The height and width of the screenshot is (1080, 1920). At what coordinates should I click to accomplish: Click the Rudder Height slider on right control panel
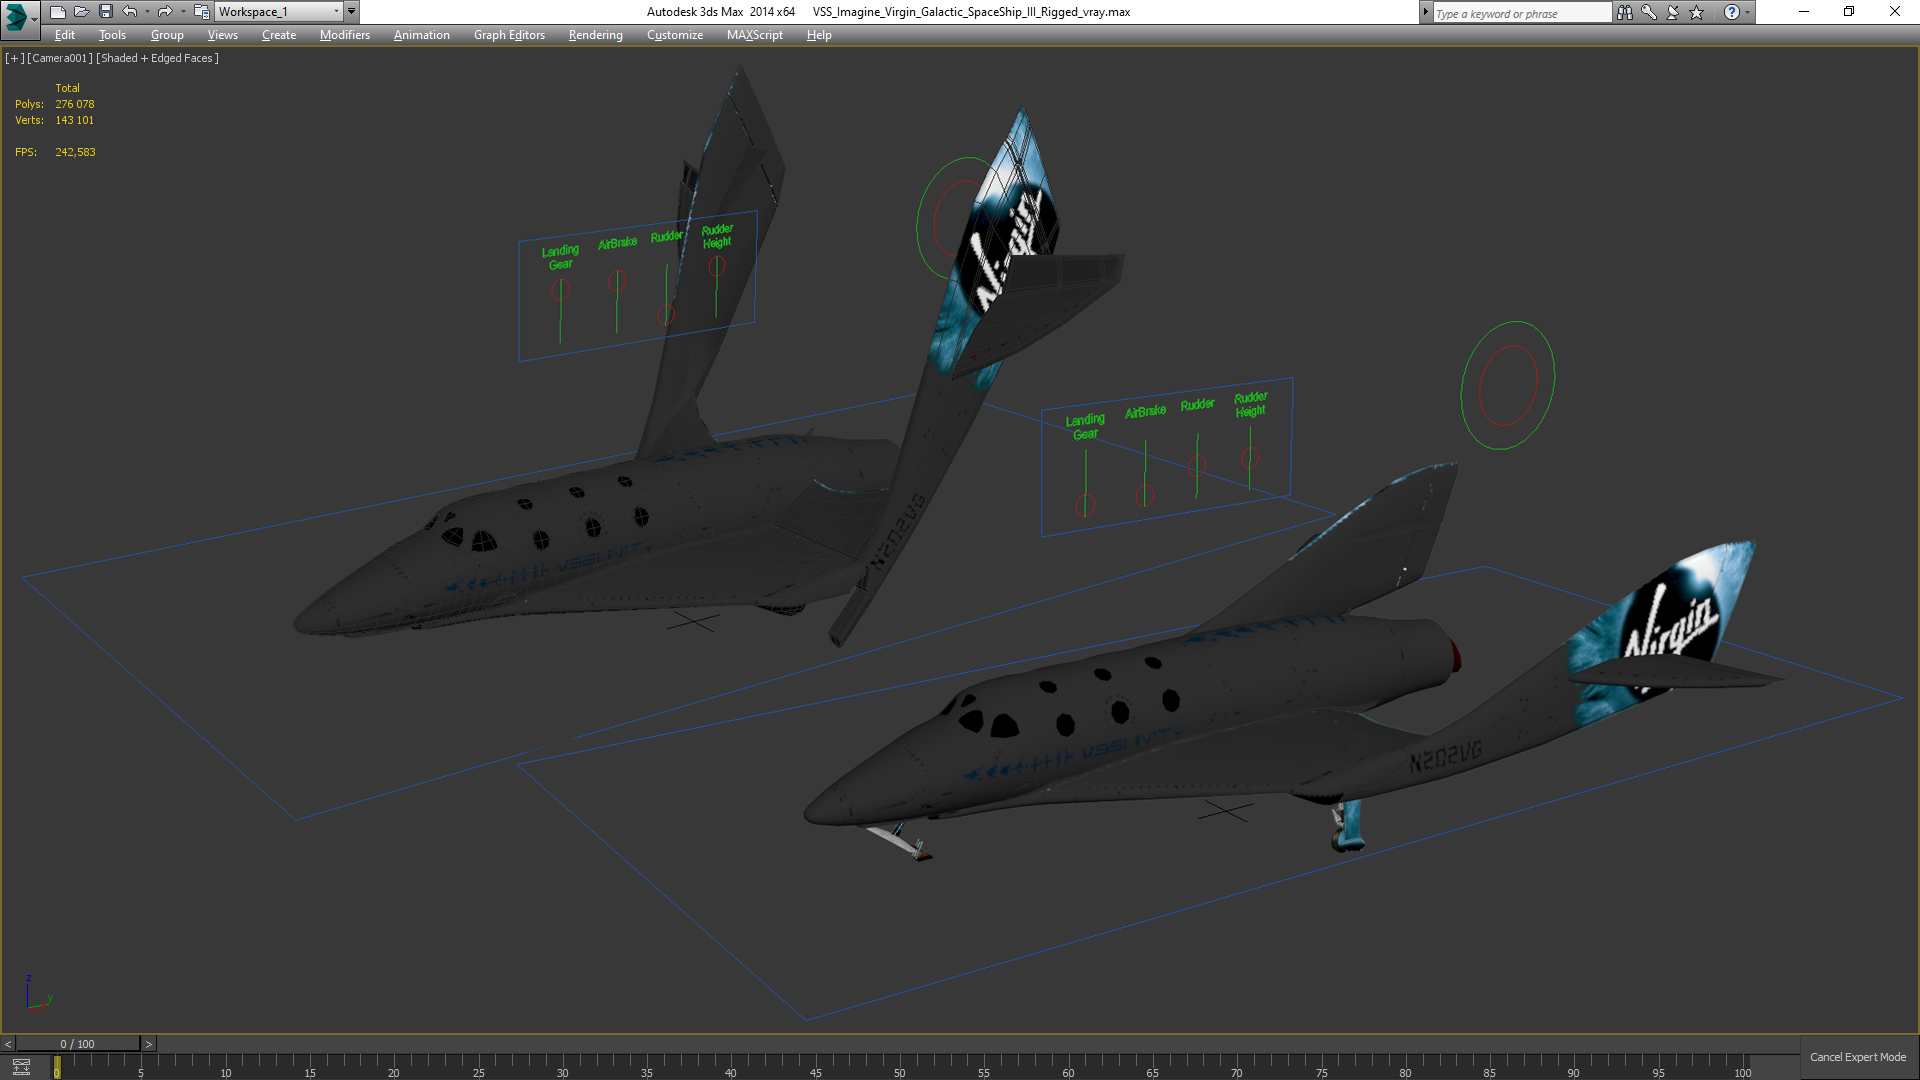1250,457
